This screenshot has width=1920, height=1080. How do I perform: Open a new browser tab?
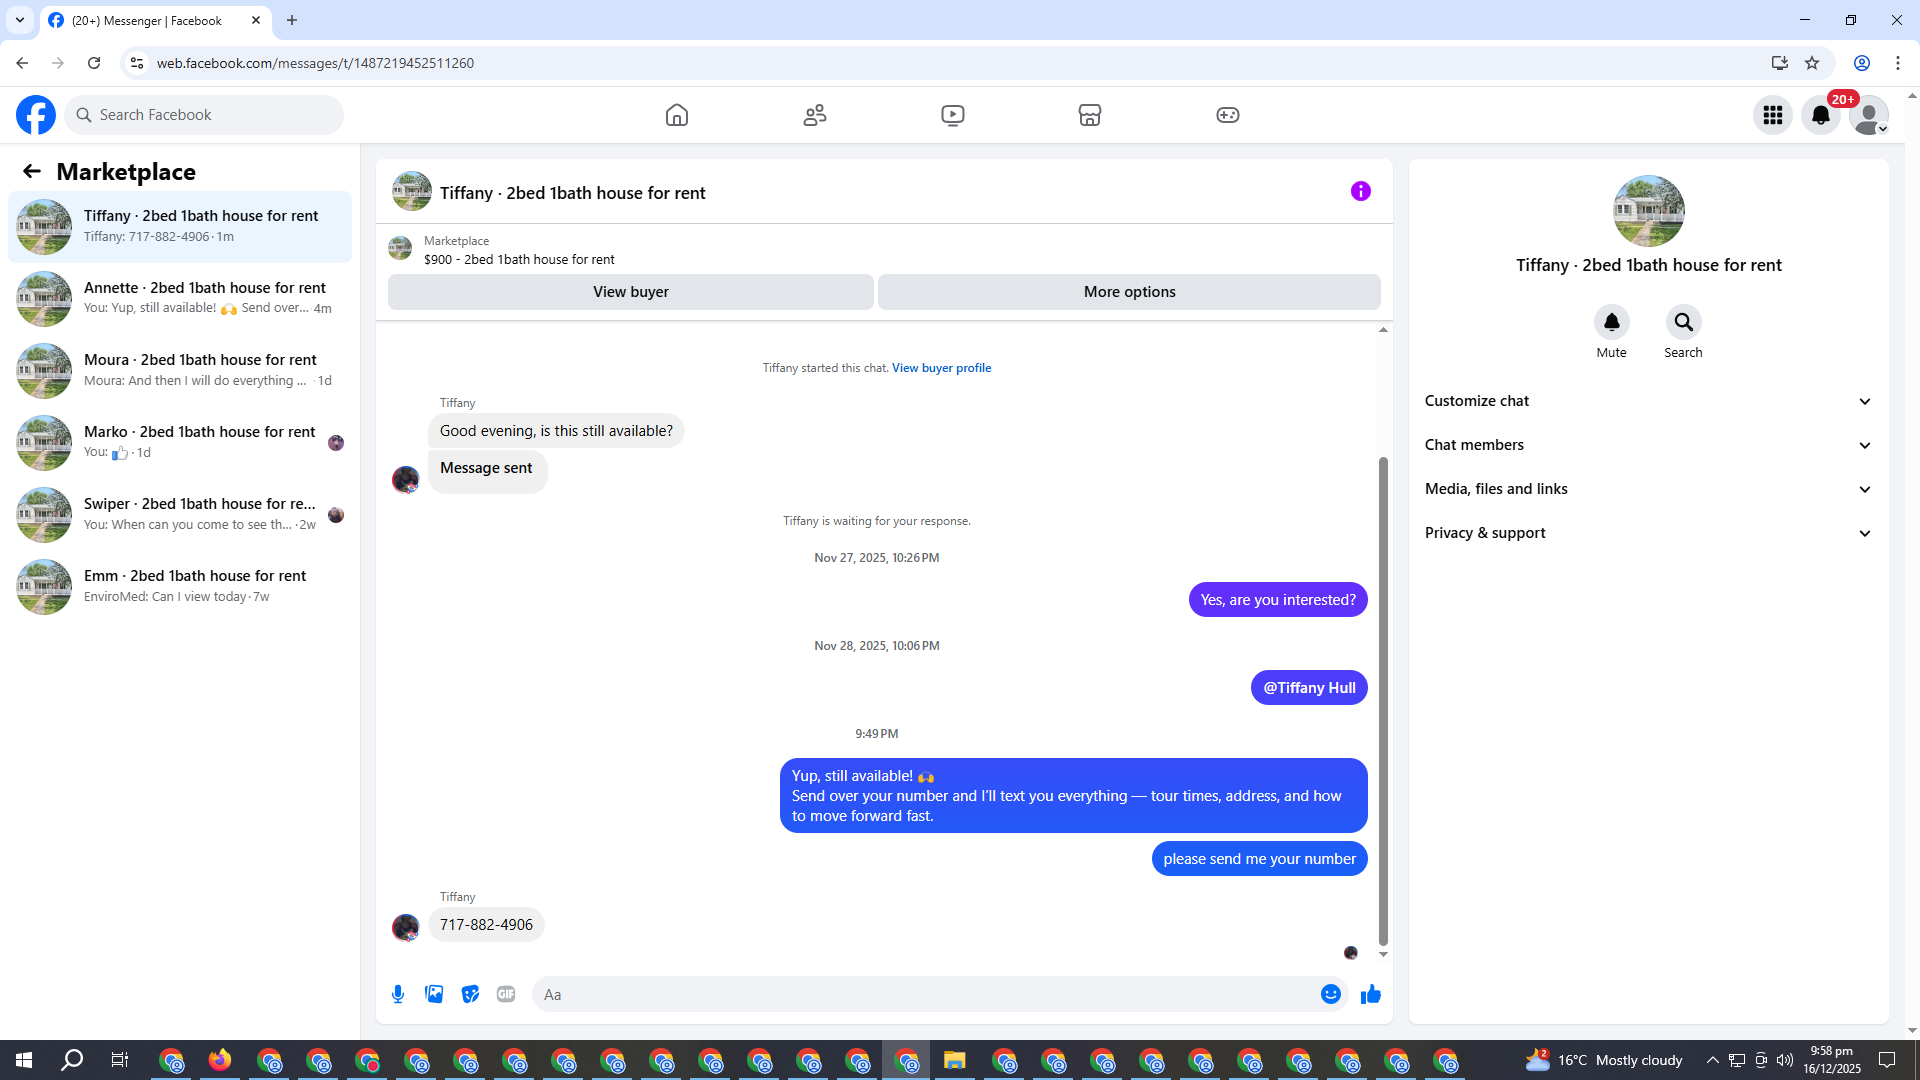coord(292,20)
